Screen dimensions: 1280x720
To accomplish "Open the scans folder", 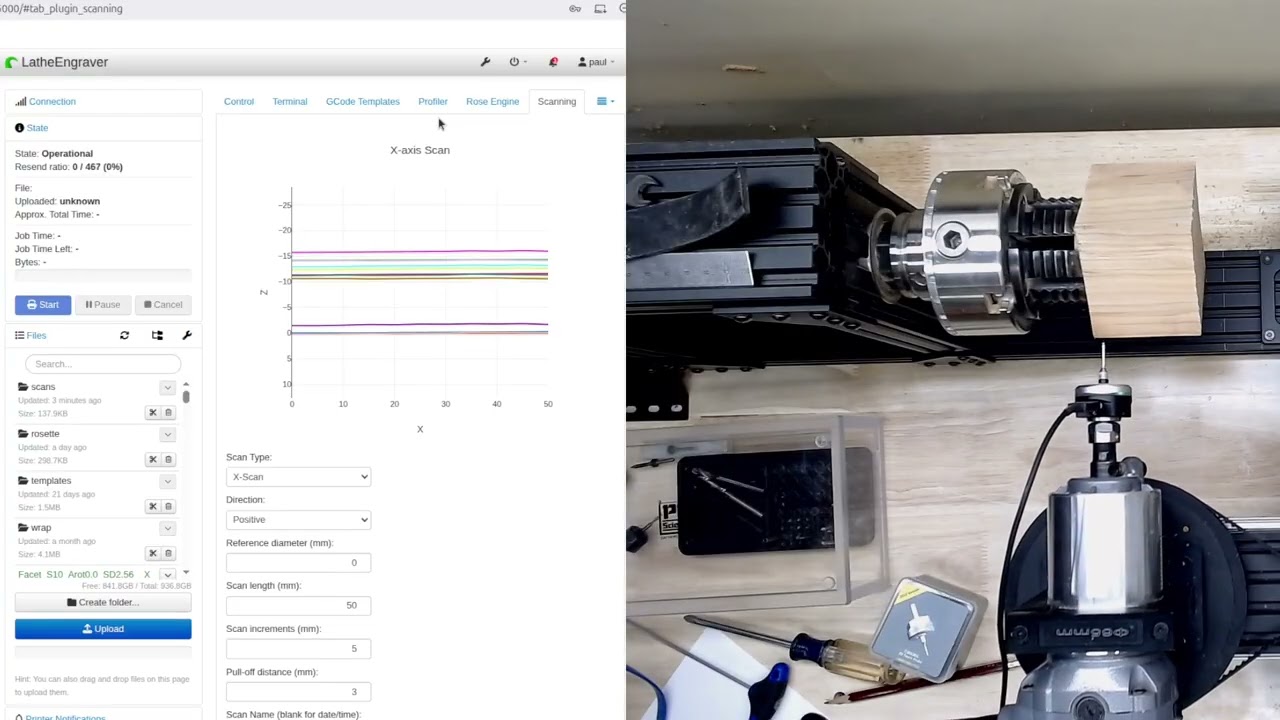I will [43, 387].
